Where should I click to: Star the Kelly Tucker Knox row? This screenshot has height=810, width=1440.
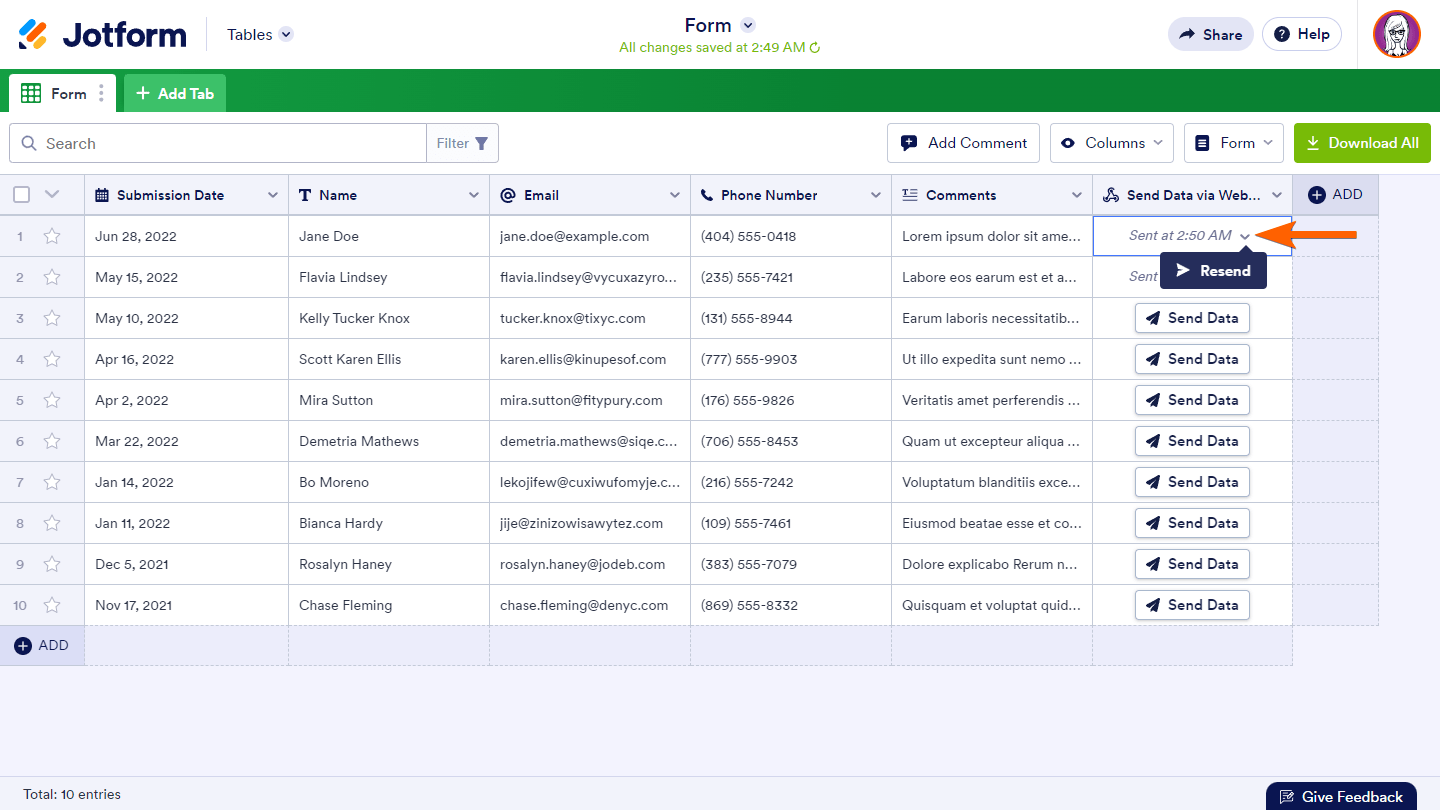point(52,318)
